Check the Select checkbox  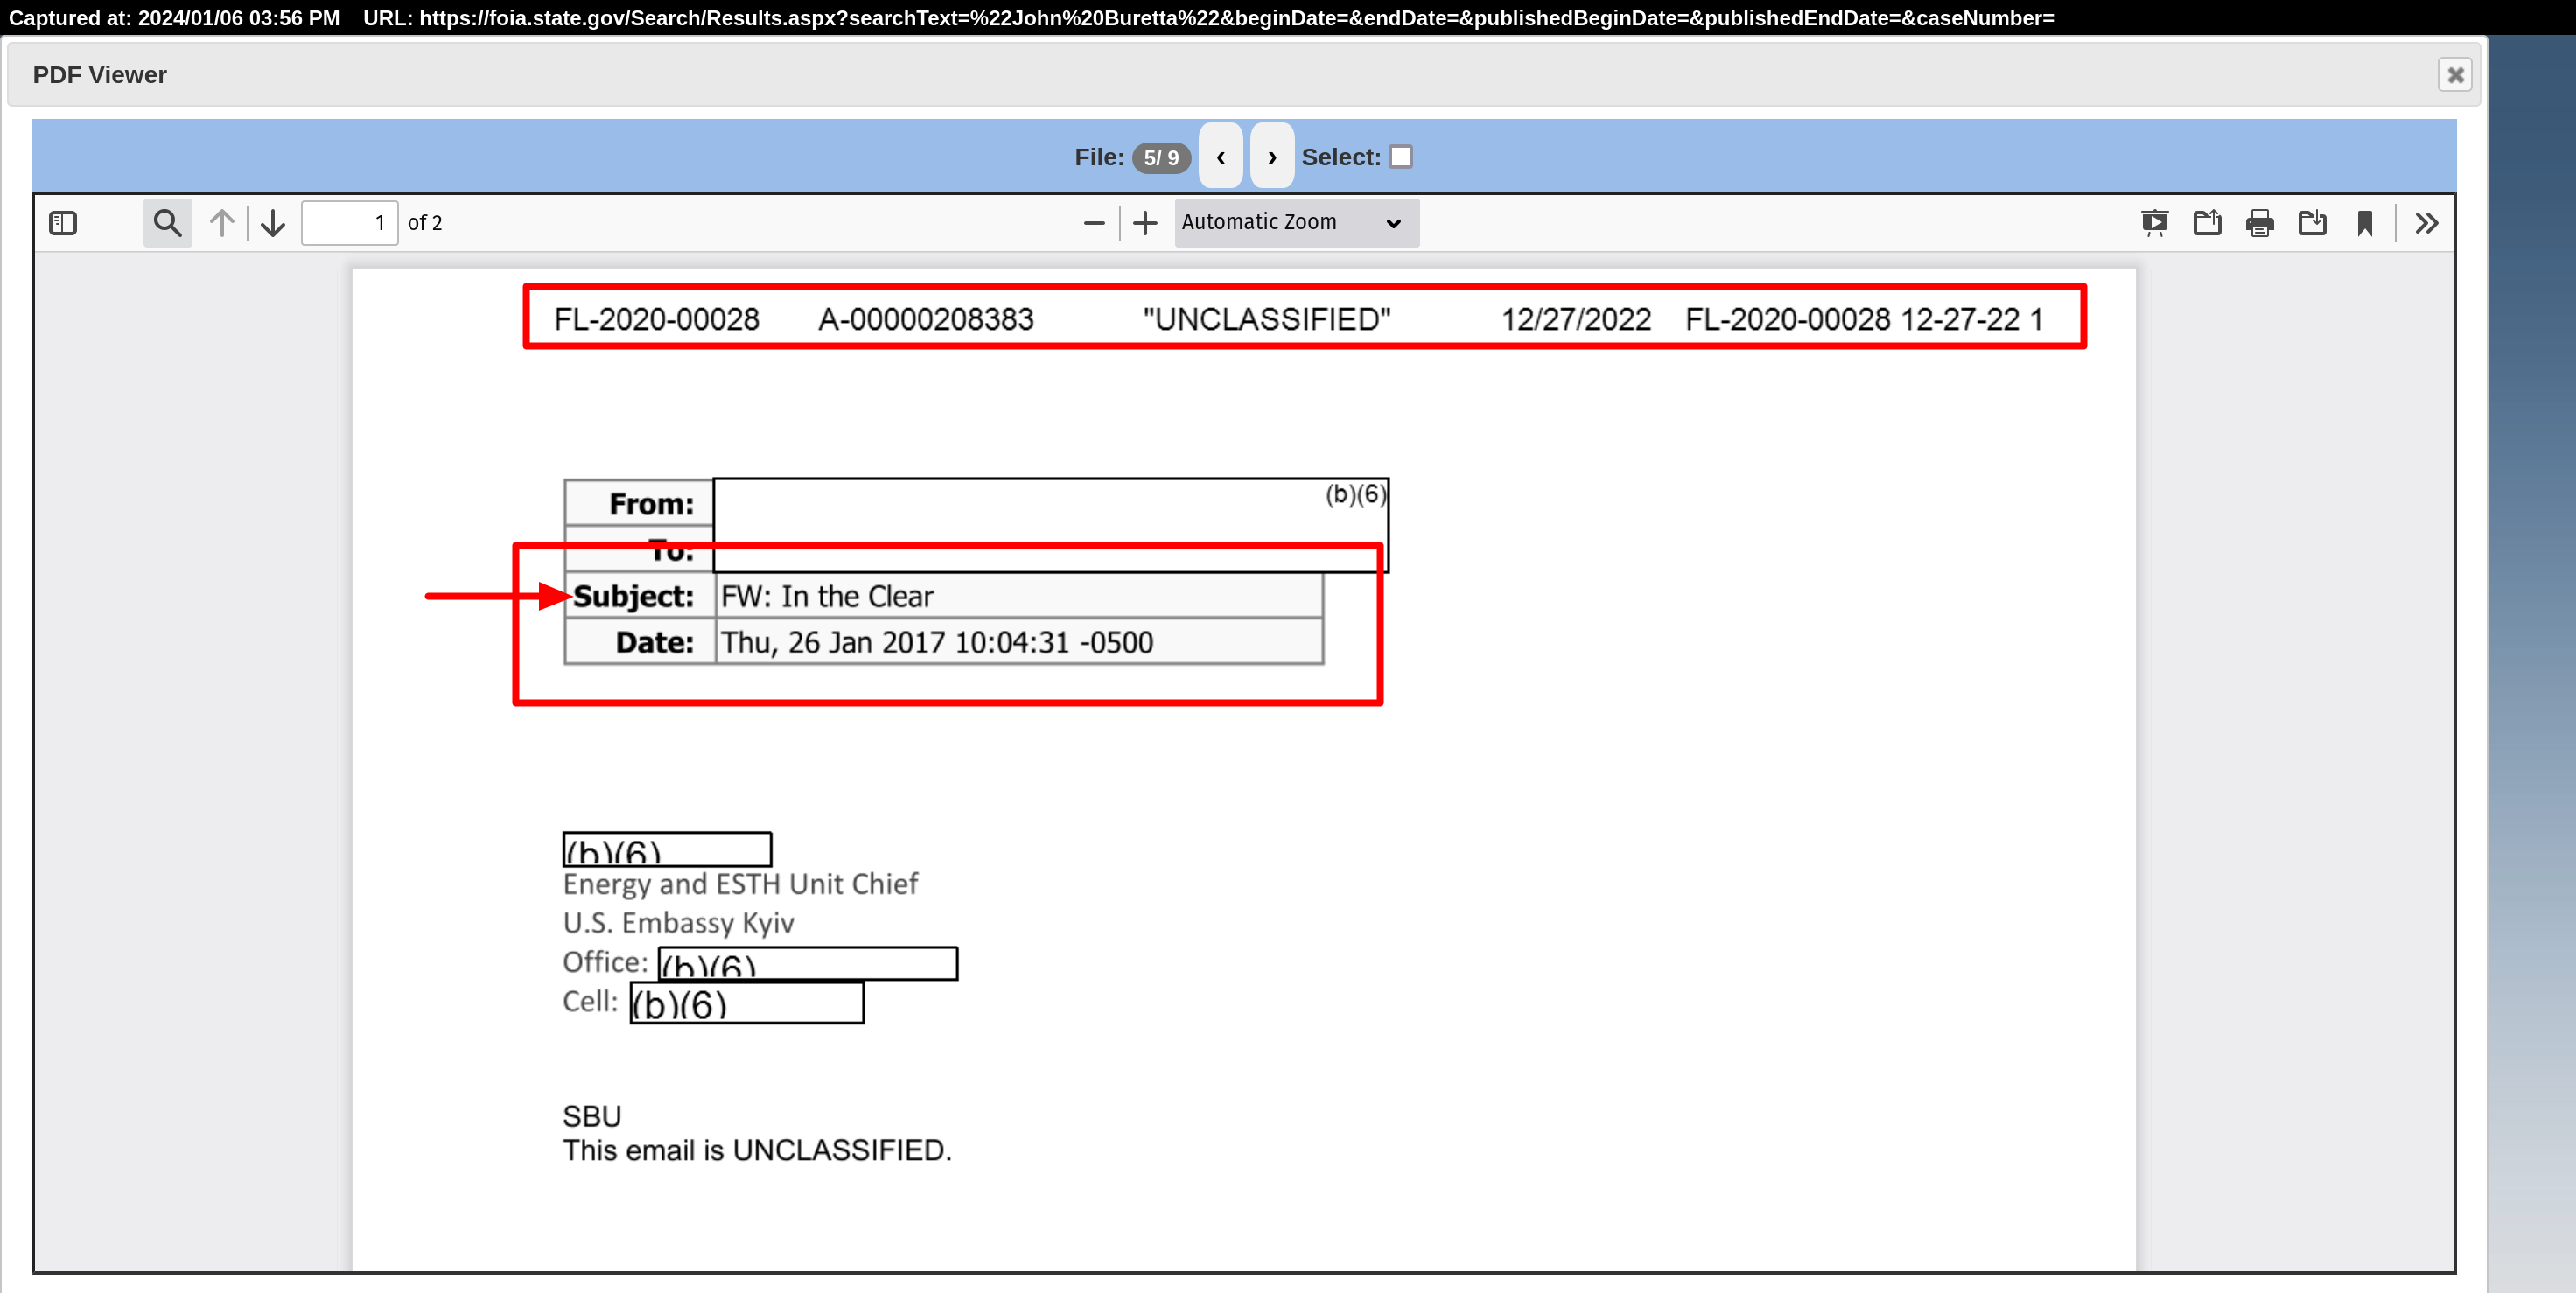tap(1401, 157)
